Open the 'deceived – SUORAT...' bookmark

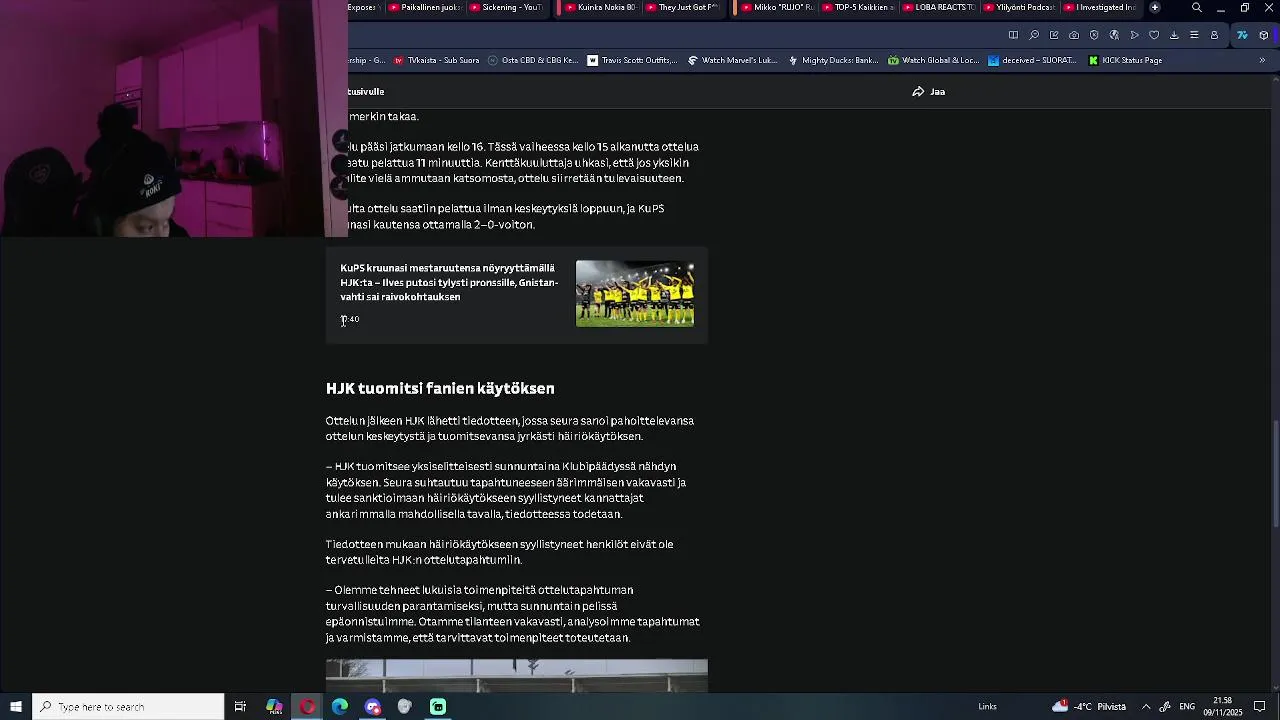1032,60
